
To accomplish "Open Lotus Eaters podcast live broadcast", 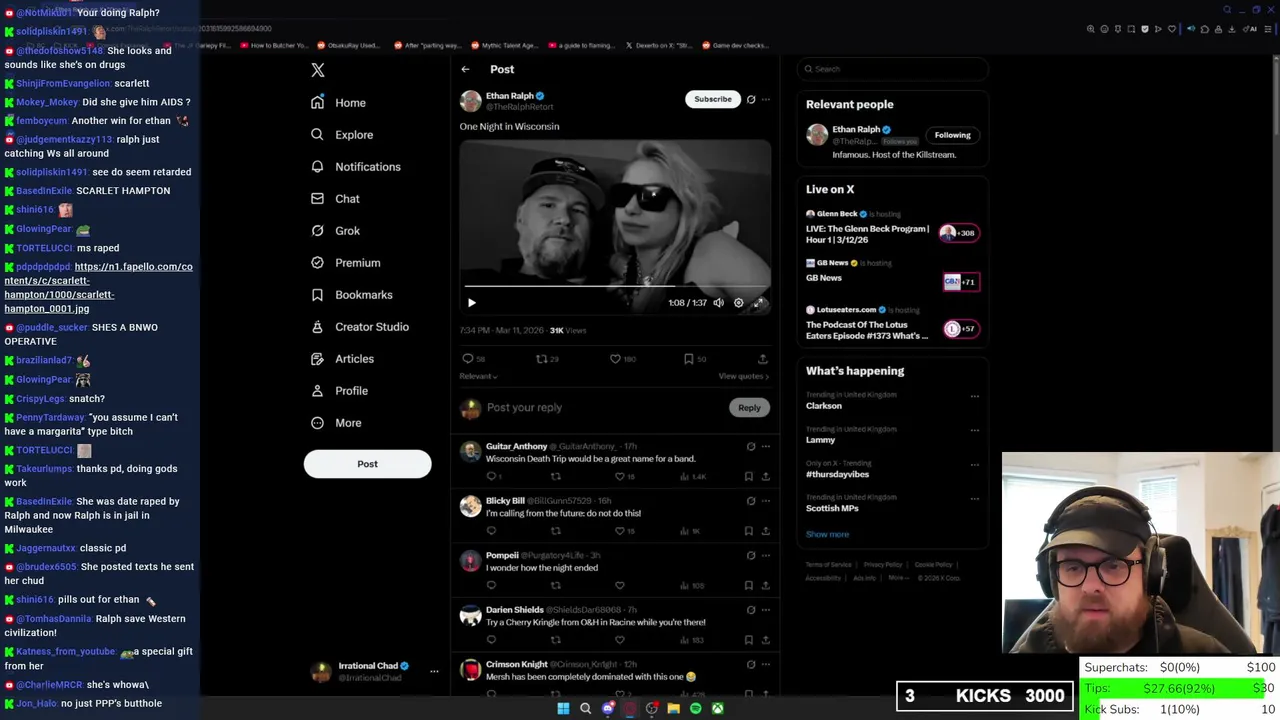I will (x=893, y=324).
